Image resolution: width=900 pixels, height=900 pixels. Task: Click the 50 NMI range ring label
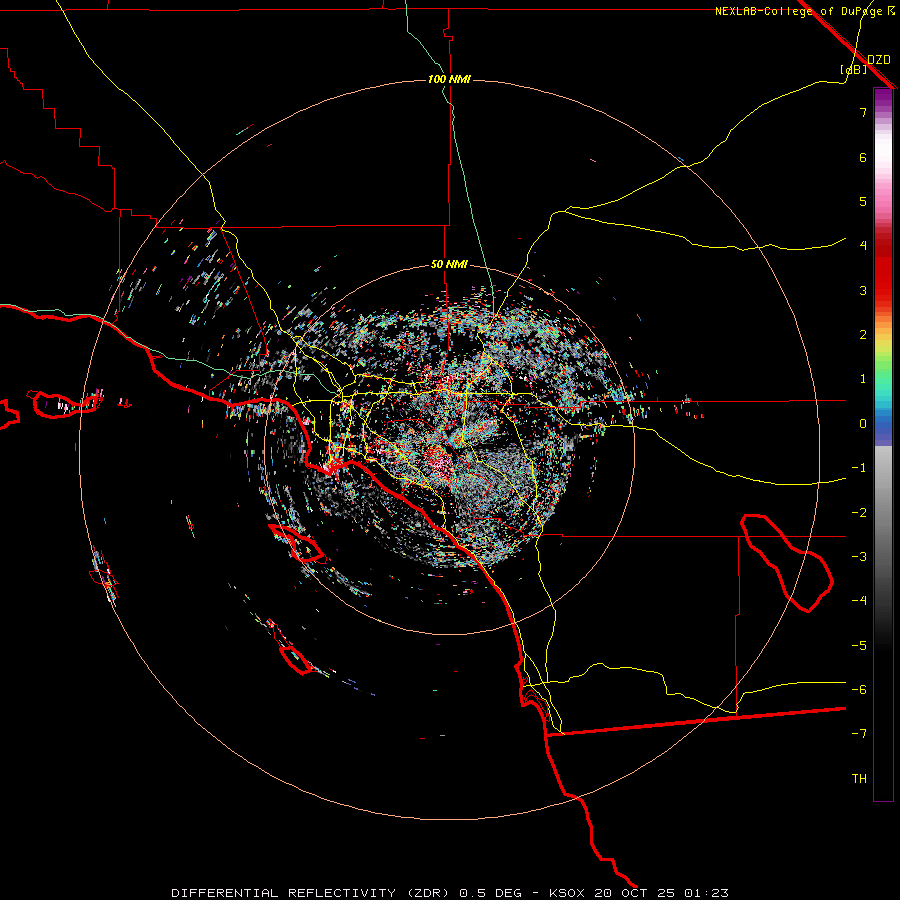[x=449, y=264]
